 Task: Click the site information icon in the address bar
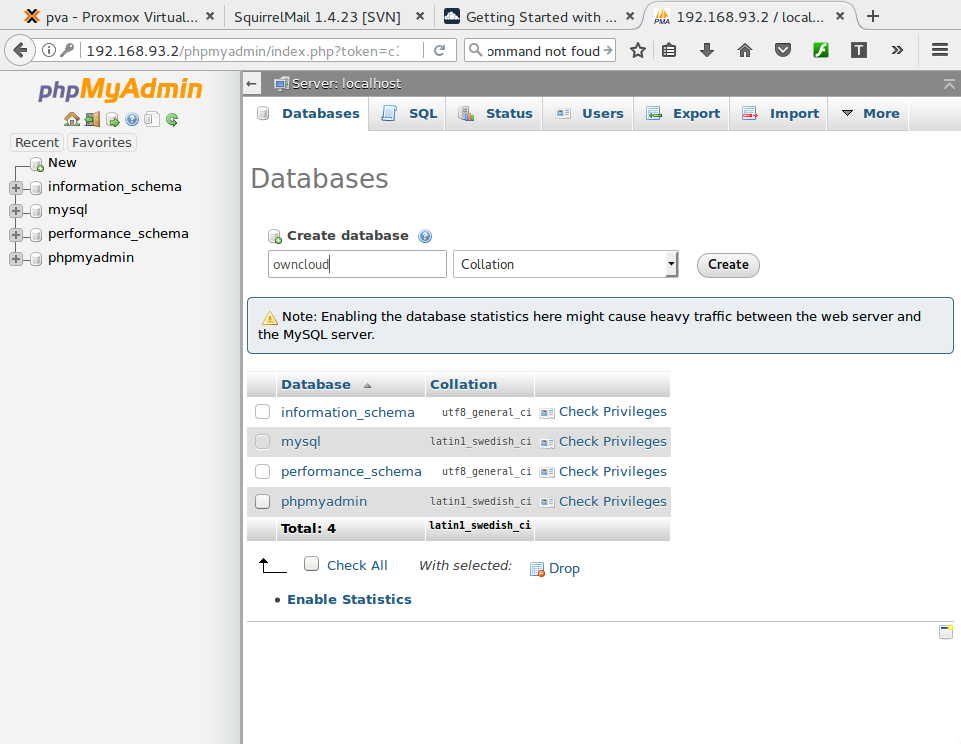click(x=49, y=50)
